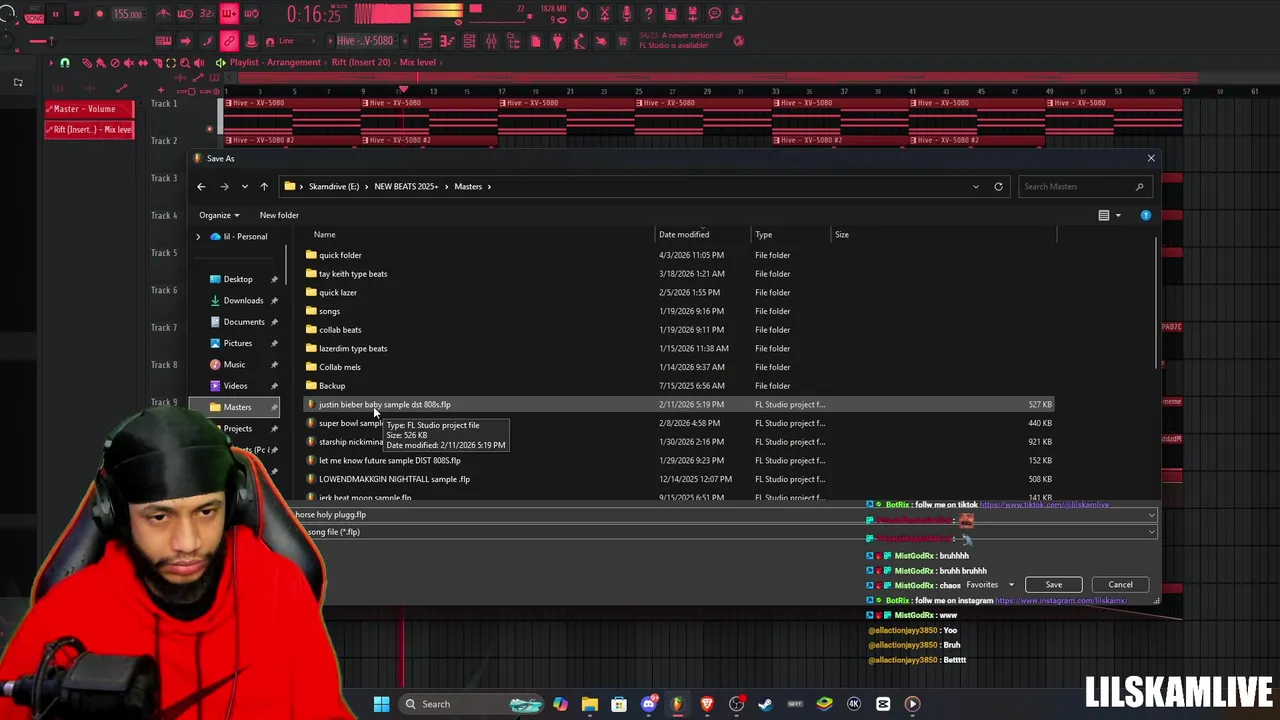Screen dimensions: 1280x720
Task: Click the Save As dialog back arrow
Action: click(x=201, y=186)
